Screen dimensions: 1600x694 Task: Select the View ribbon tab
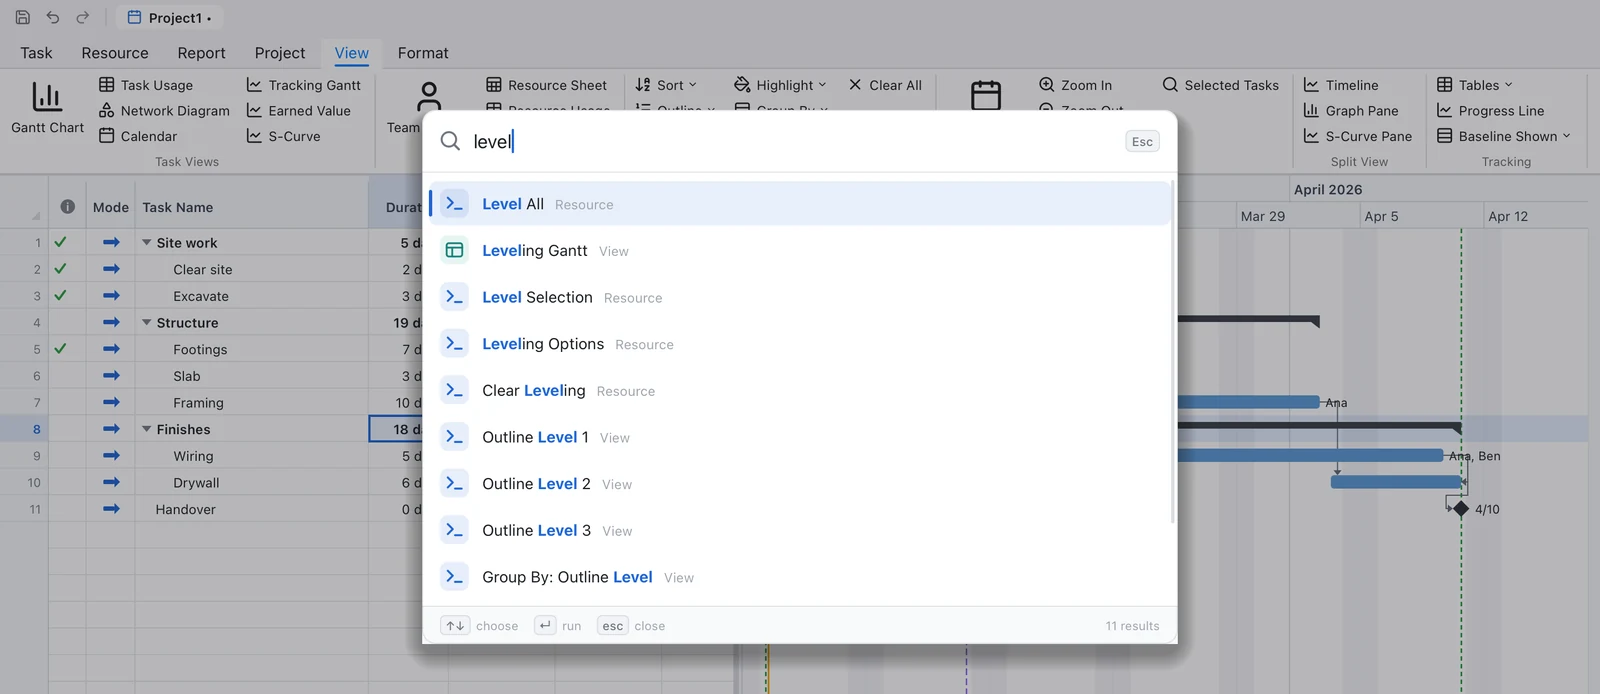pos(351,53)
